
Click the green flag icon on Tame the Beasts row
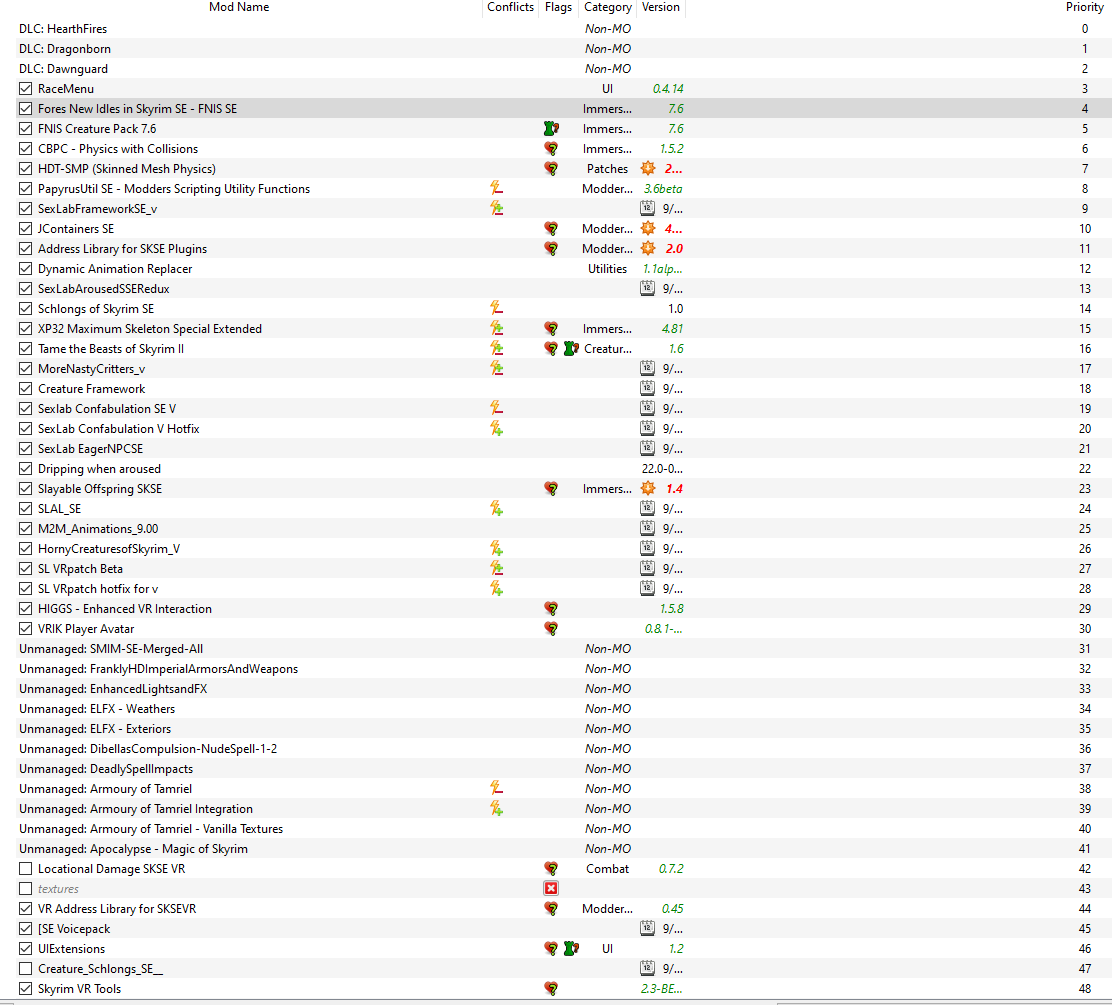(x=571, y=349)
